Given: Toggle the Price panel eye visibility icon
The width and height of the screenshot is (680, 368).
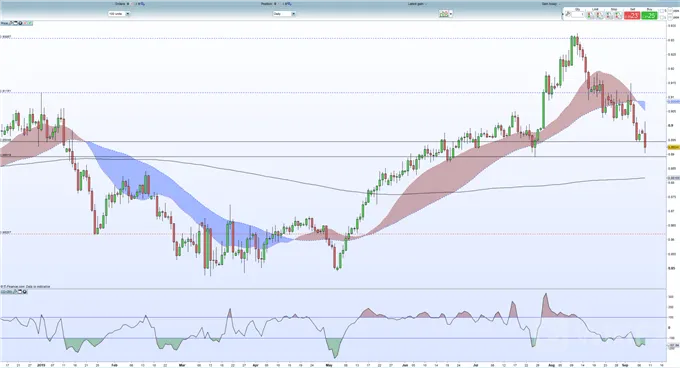Looking at the screenshot, I should (20, 23).
